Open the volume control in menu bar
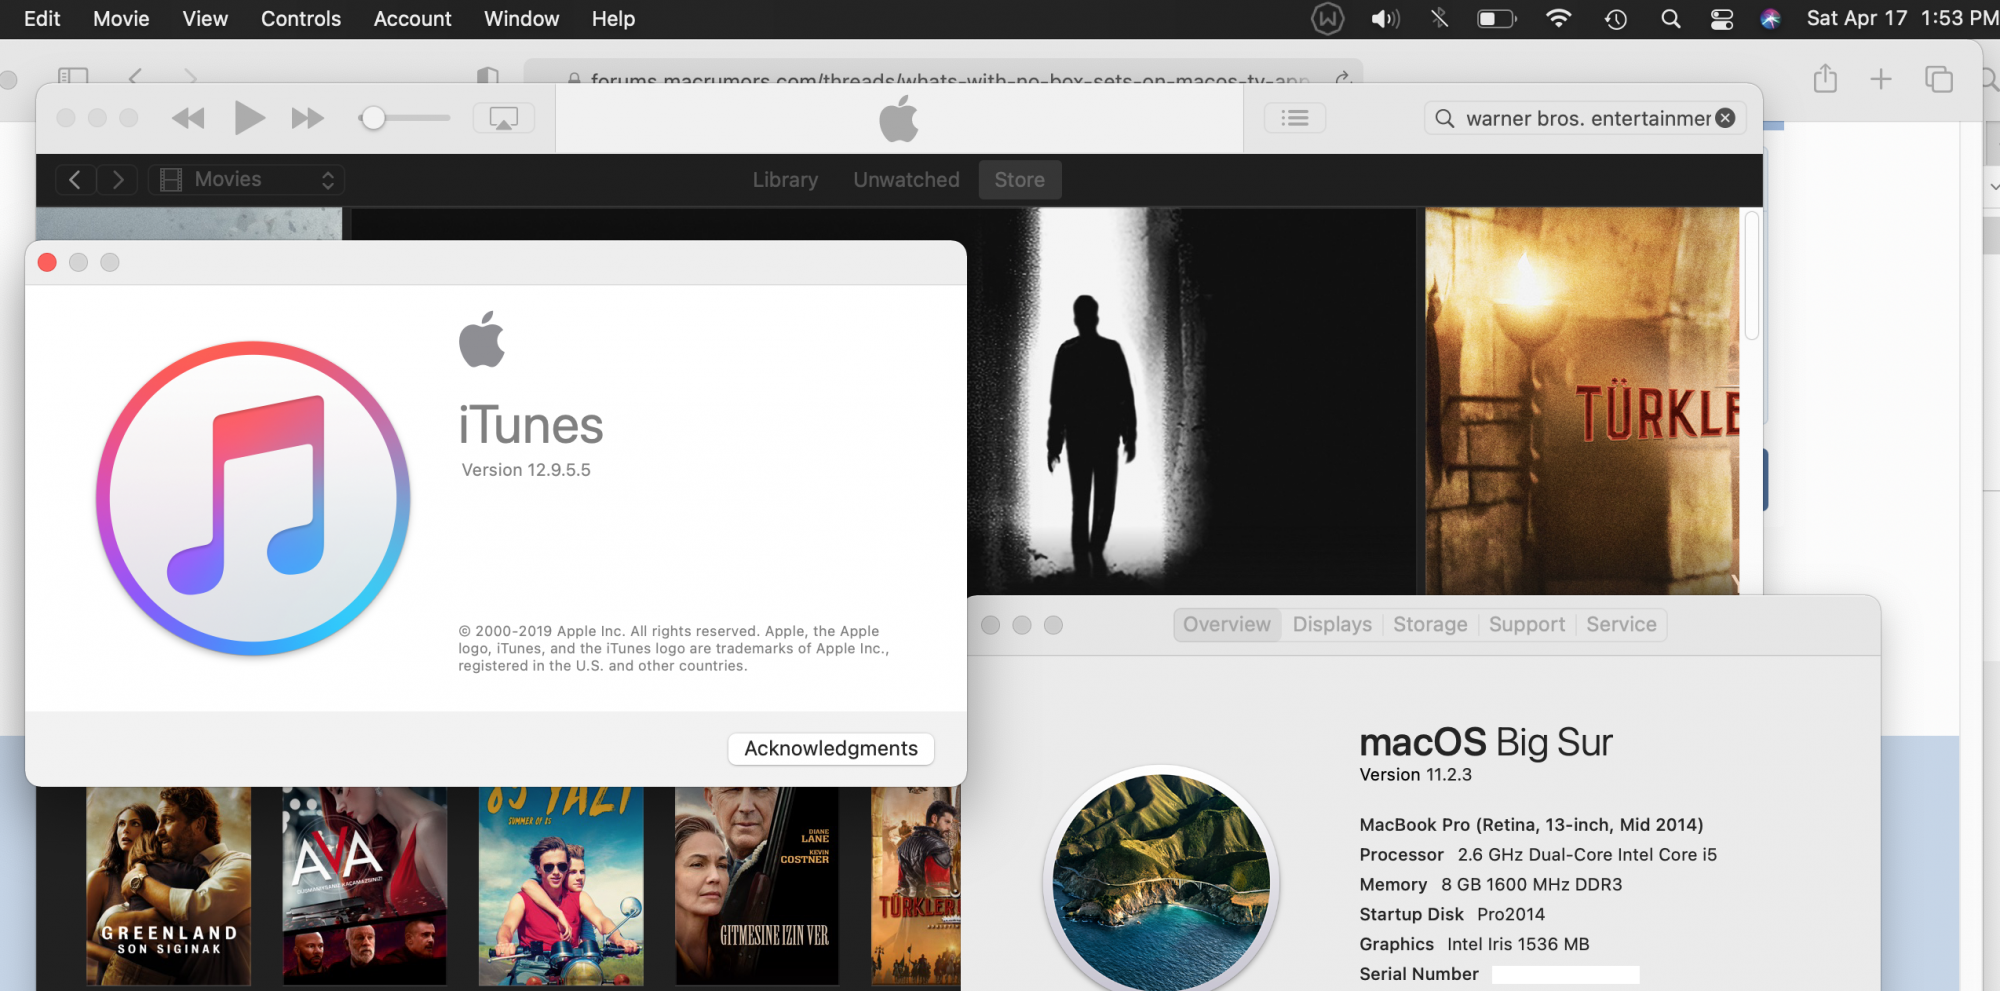Viewport: 2000px width, 991px height. click(x=1385, y=19)
